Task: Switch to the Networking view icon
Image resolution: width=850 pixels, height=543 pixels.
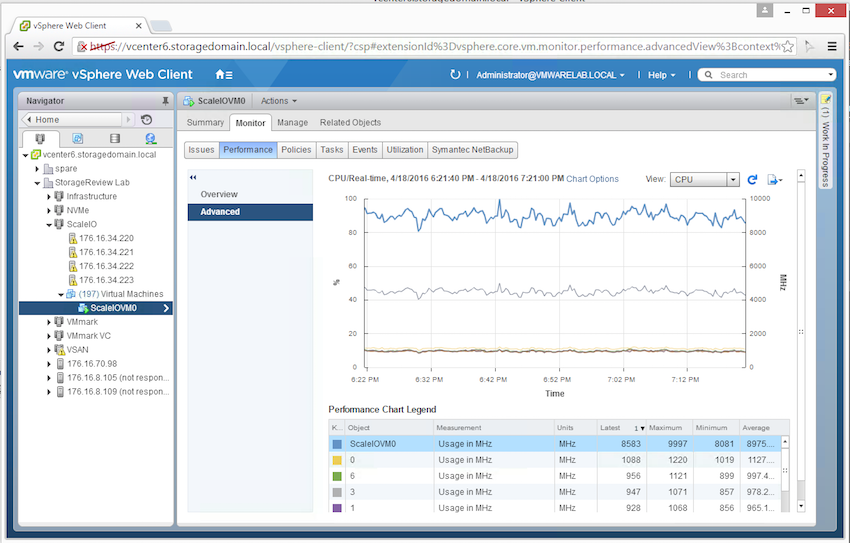Action: tap(151, 139)
